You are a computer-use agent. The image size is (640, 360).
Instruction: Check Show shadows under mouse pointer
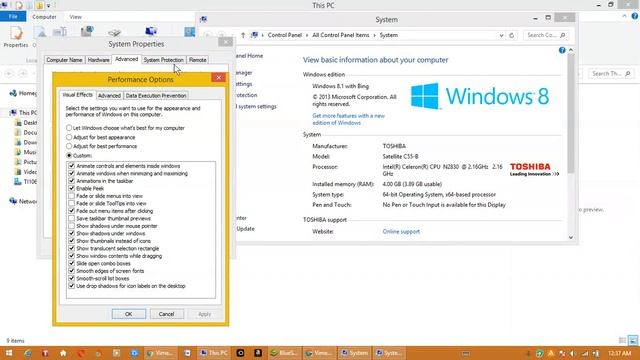[x=71, y=226]
